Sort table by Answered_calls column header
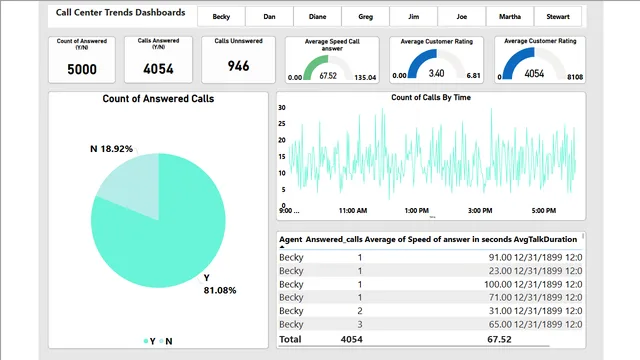 tap(334, 240)
